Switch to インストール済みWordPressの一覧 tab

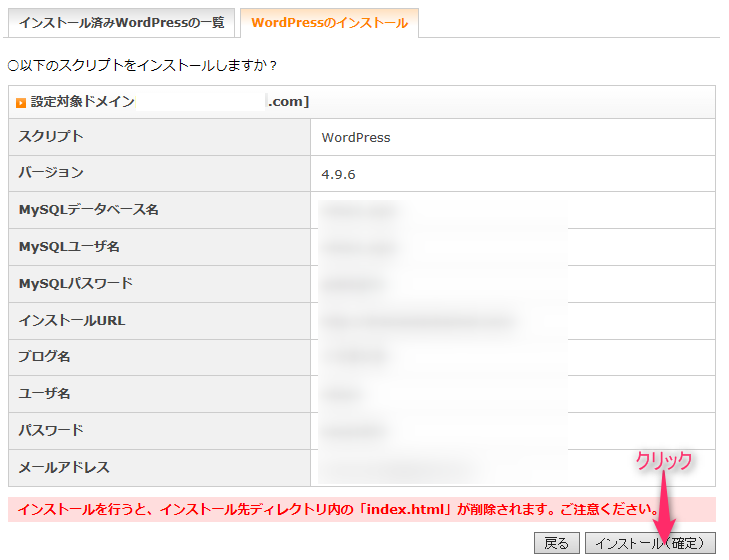(121, 23)
